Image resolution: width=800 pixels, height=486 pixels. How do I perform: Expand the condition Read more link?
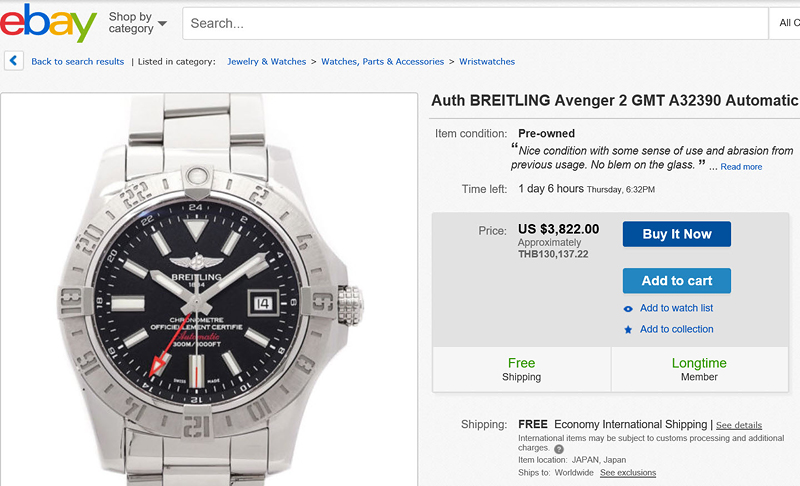point(741,167)
